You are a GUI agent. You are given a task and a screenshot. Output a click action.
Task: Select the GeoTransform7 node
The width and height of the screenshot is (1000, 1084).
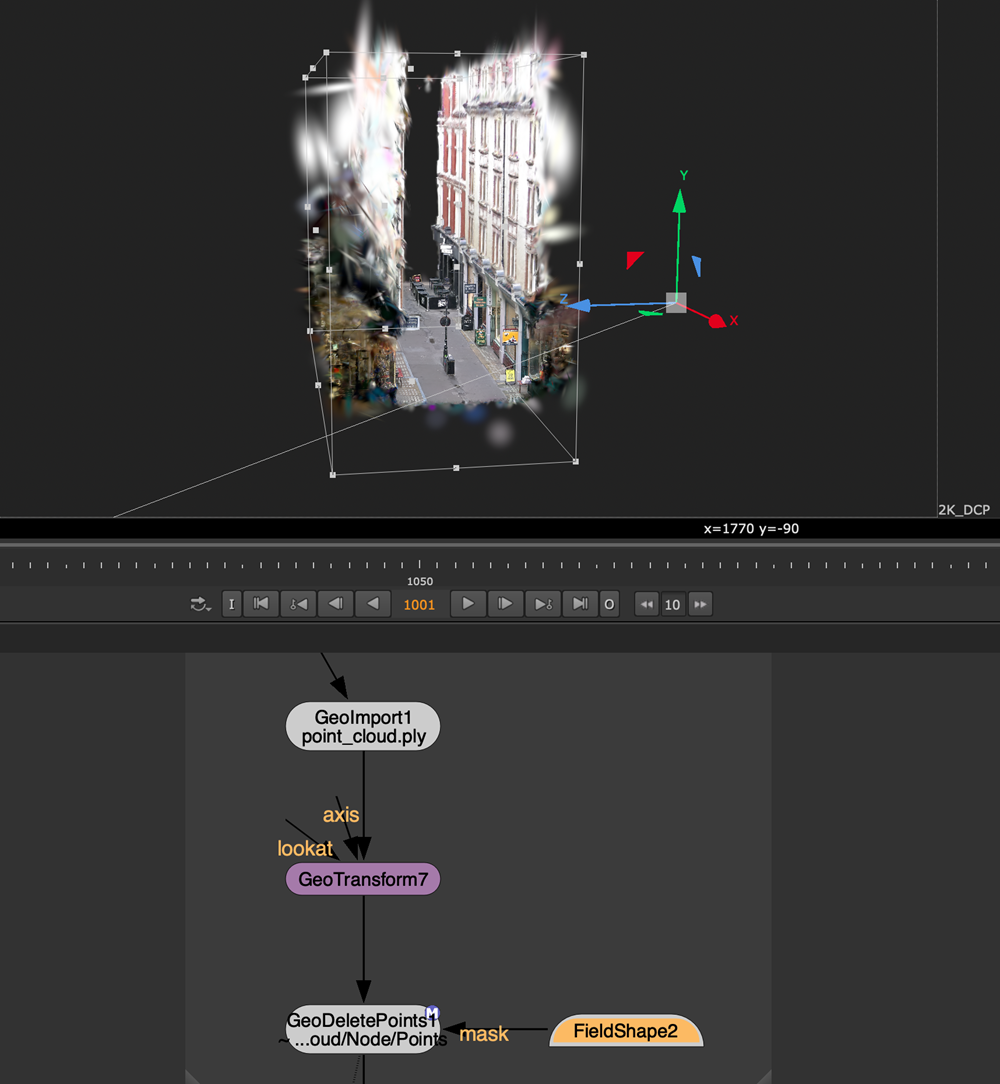point(363,879)
